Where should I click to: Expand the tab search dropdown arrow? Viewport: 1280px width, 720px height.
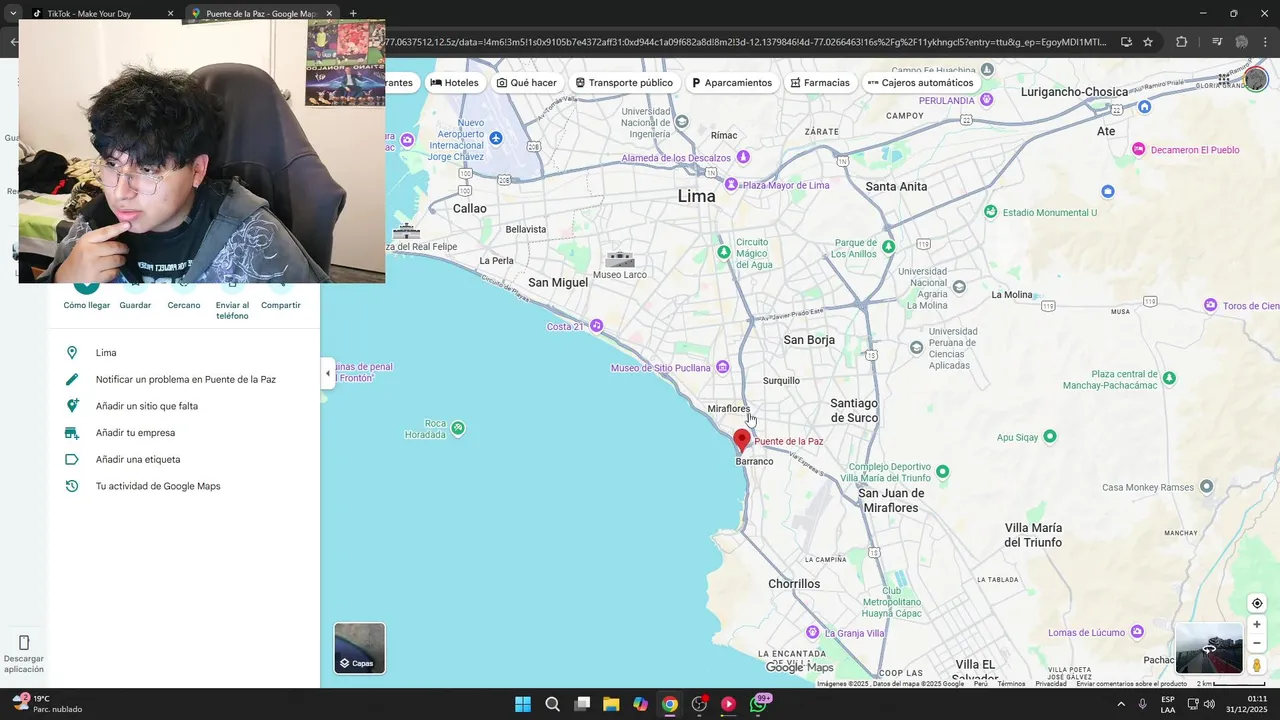13,14
